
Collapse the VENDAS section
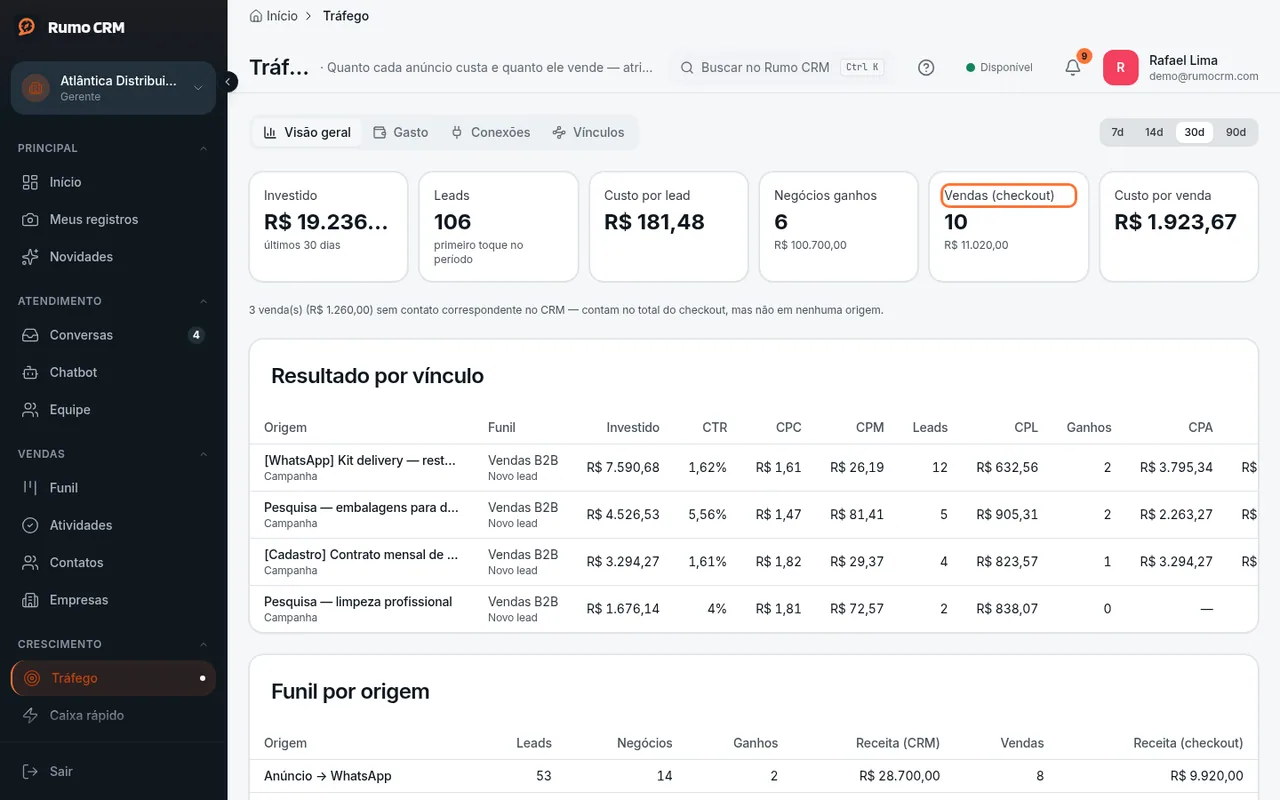(x=204, y=454)
